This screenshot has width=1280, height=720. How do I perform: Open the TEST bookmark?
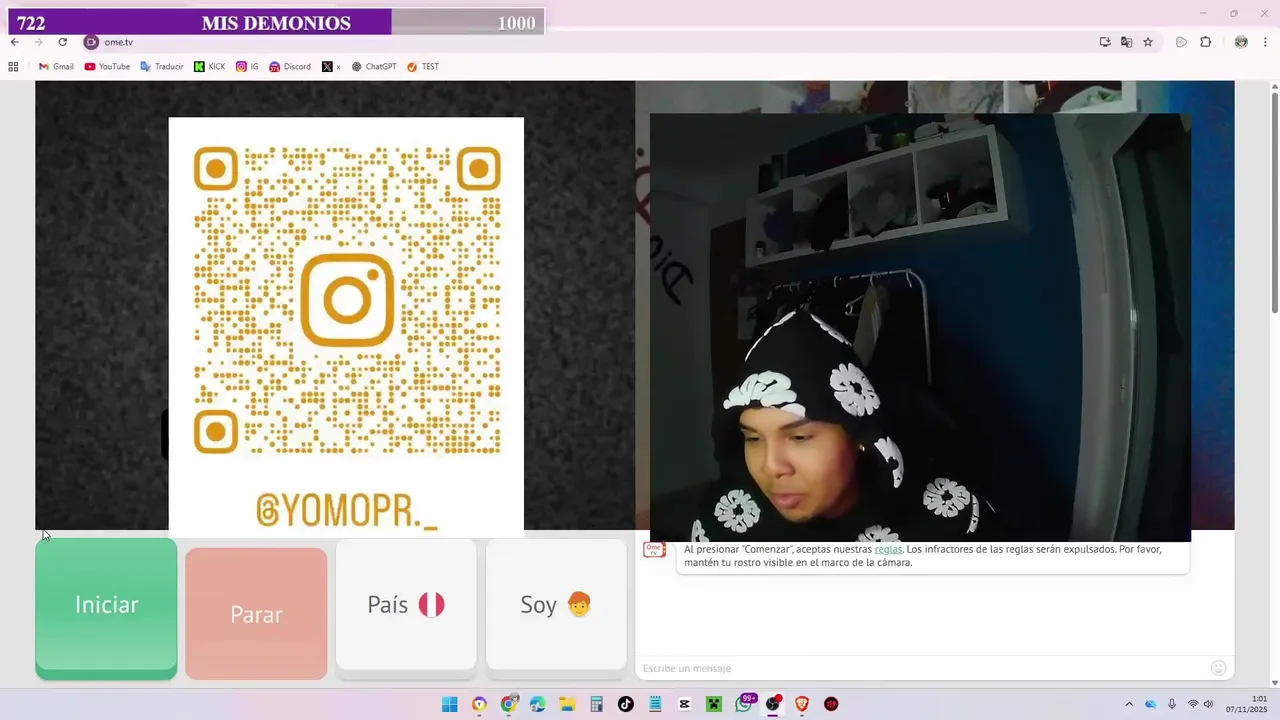(423, 67)
